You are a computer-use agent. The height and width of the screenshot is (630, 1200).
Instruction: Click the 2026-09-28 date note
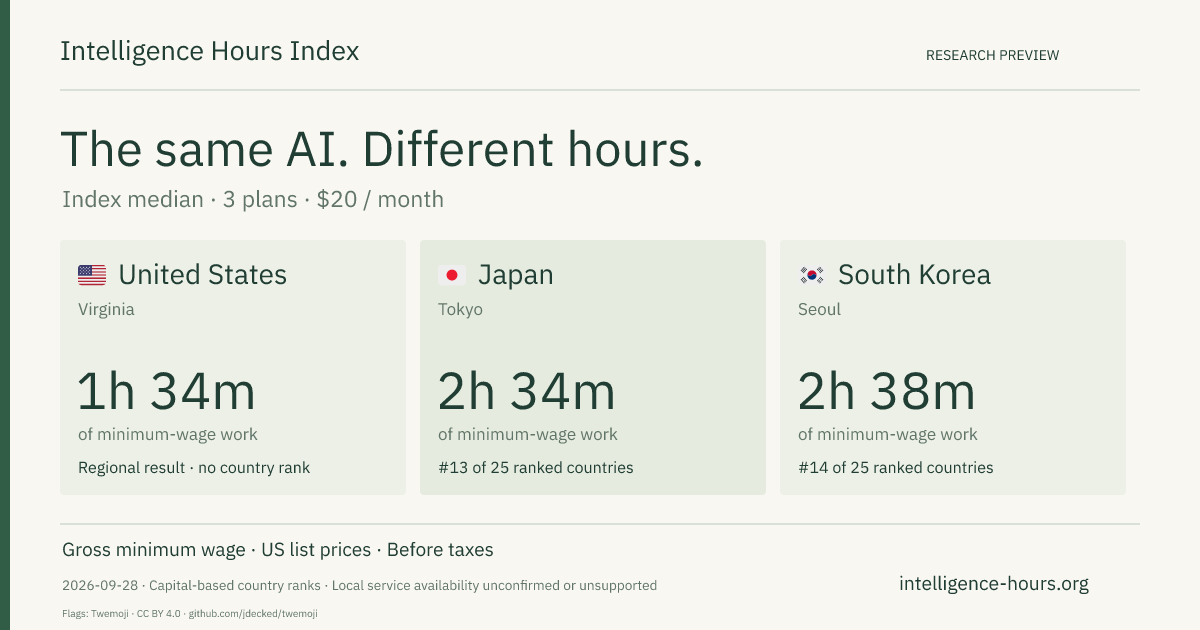point(359,586)
